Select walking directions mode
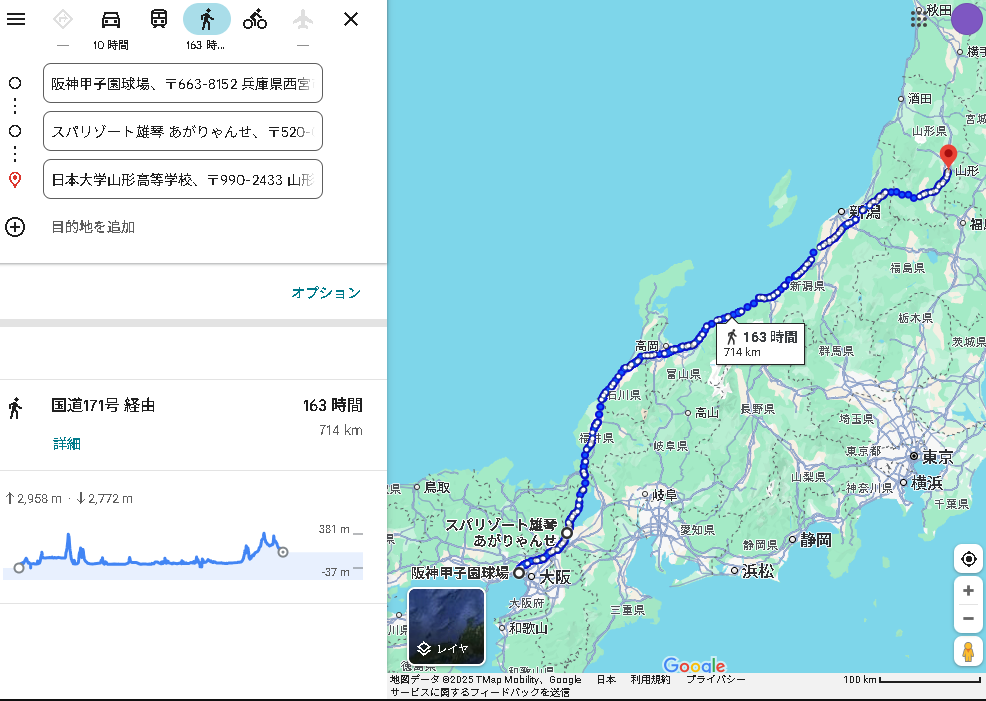This screenshot has height=701, width=986. (207, 19)
